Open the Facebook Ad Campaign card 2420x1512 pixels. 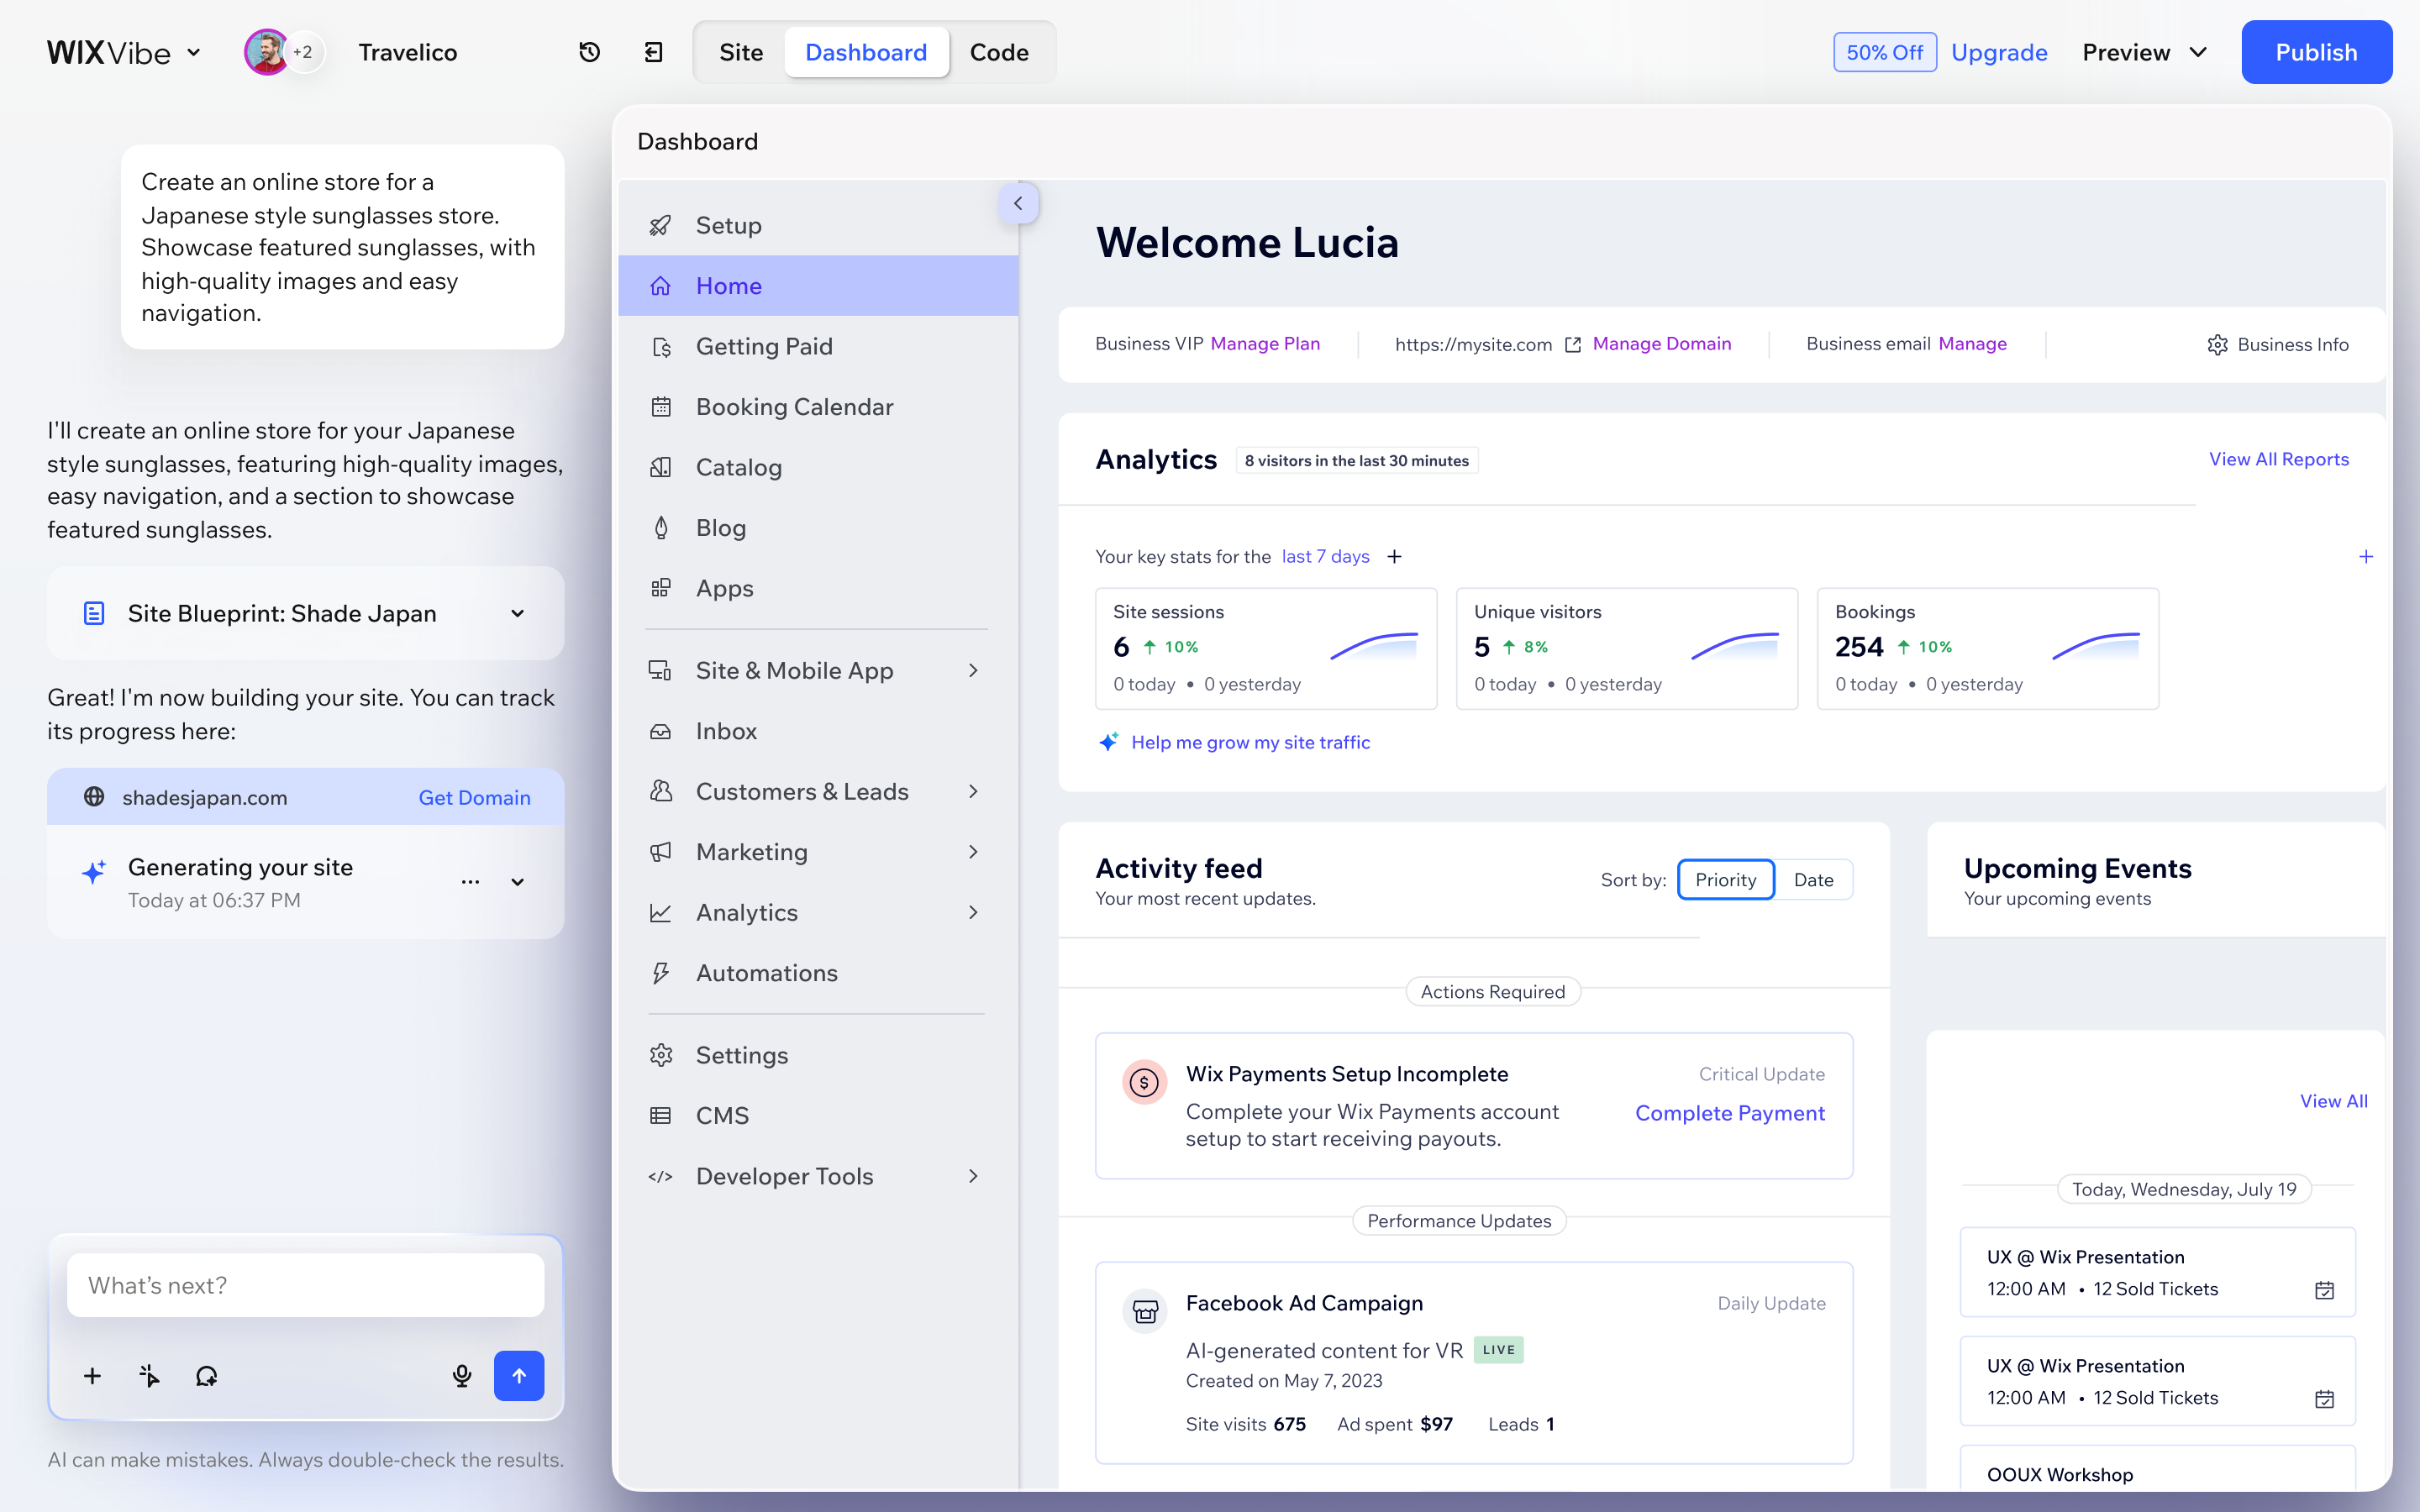[1474, 1362]
